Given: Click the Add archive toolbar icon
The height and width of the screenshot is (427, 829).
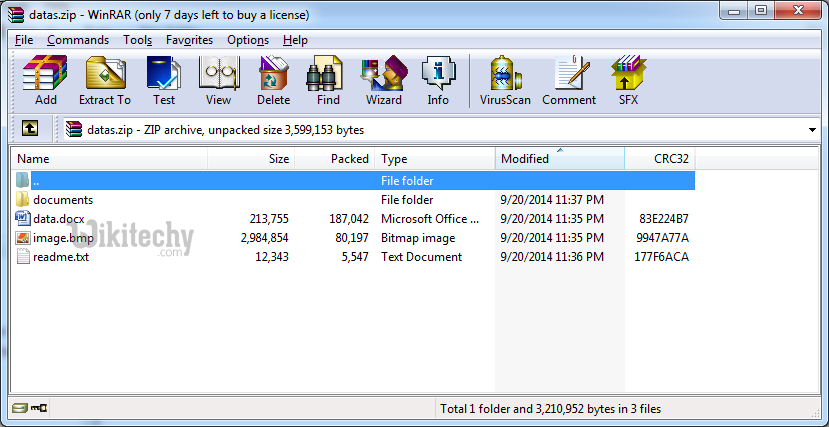Looking at the screenshot, I should point(45,80).
